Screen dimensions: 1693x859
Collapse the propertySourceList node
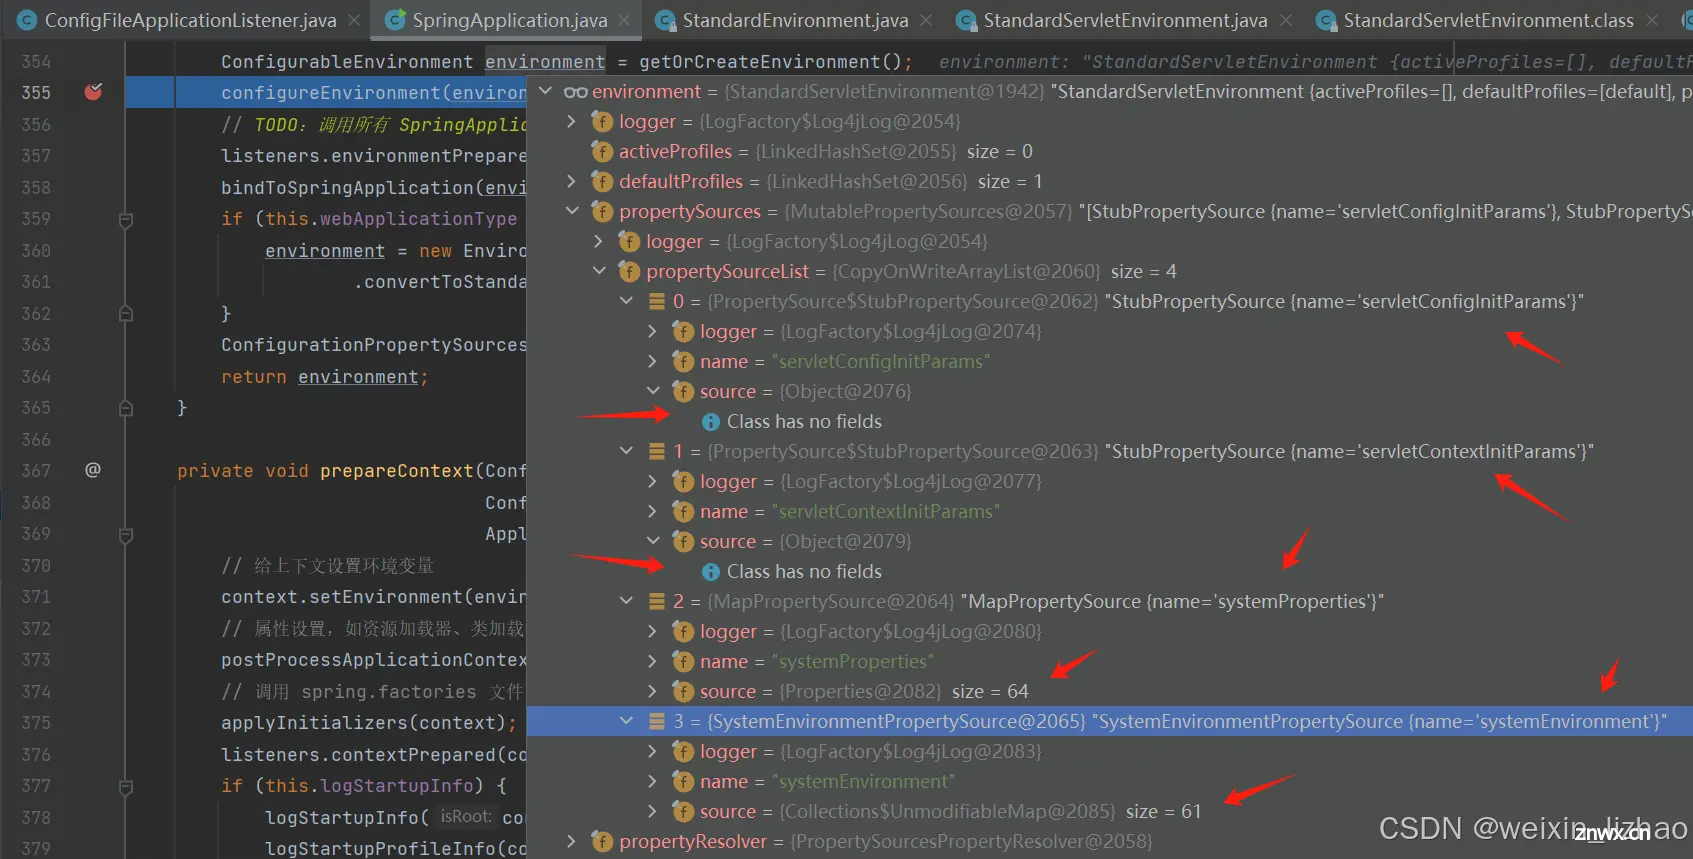pos(599,271)
